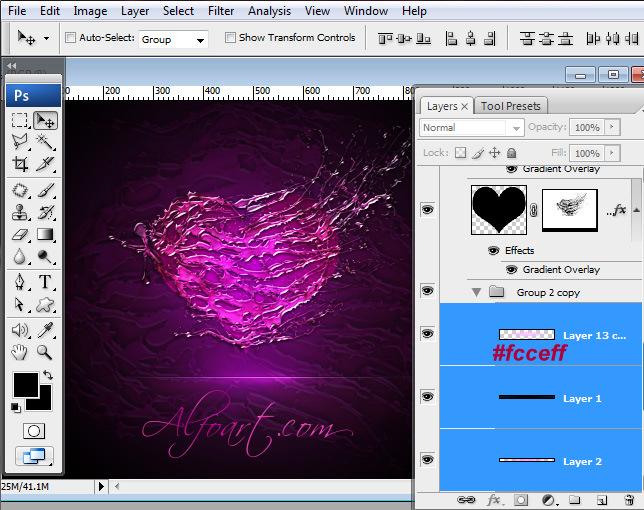Open the Filter menu
Image resolution: width=644 pixels, height=510 pixels.
[x=221, y=11]
